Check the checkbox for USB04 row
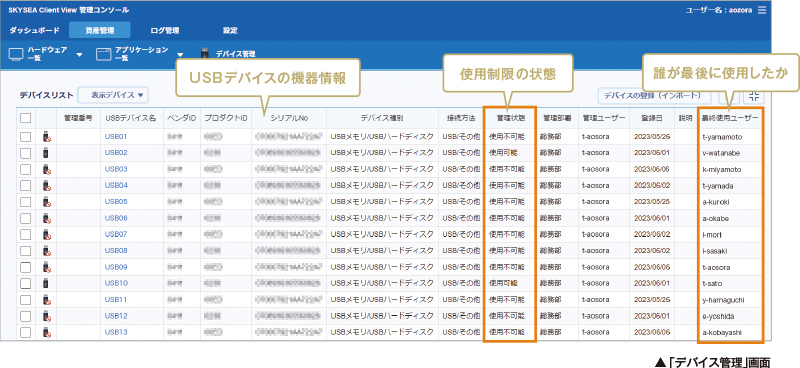The height and width of the screenshot is (368, 800). coord(26,186)
